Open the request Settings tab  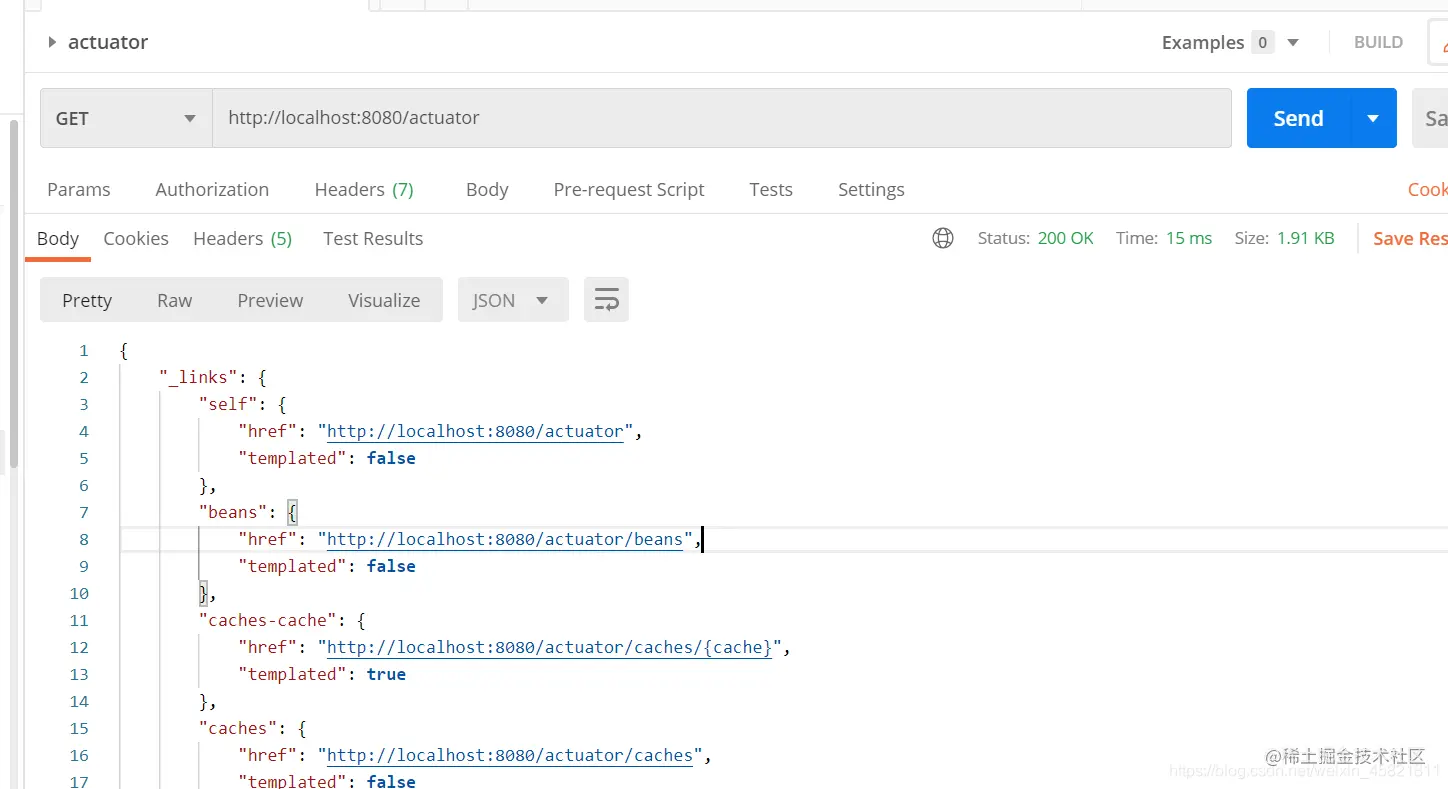(871, 189)
